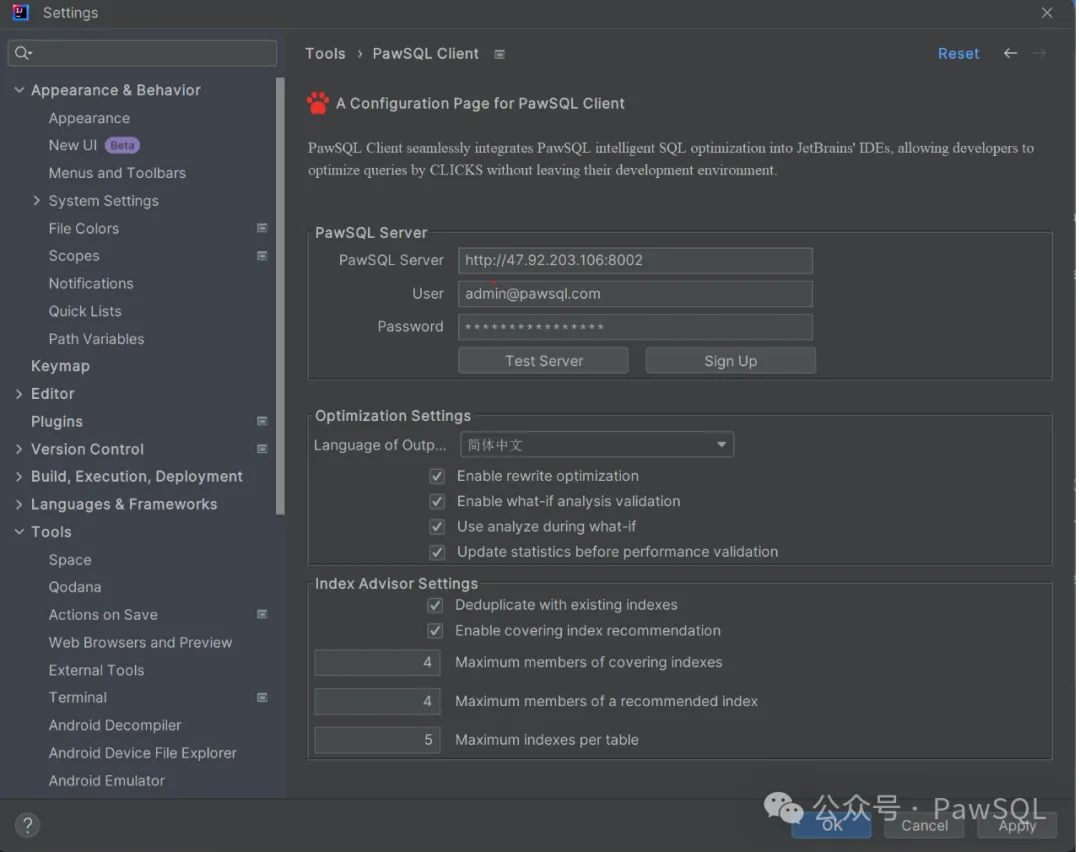
Task: Uncheck Deduplicate with existing indexes
Action: pyautogui.click(x=435, y=605)
